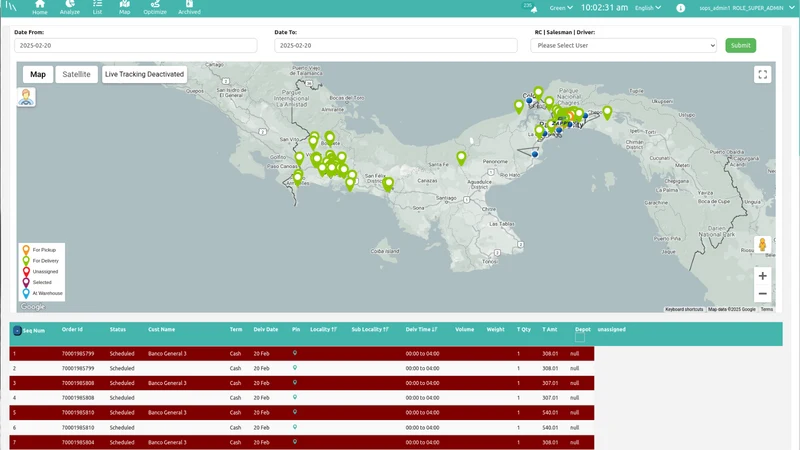Click the Google logo on map
800x450 pixels.
tap(33, 307)
